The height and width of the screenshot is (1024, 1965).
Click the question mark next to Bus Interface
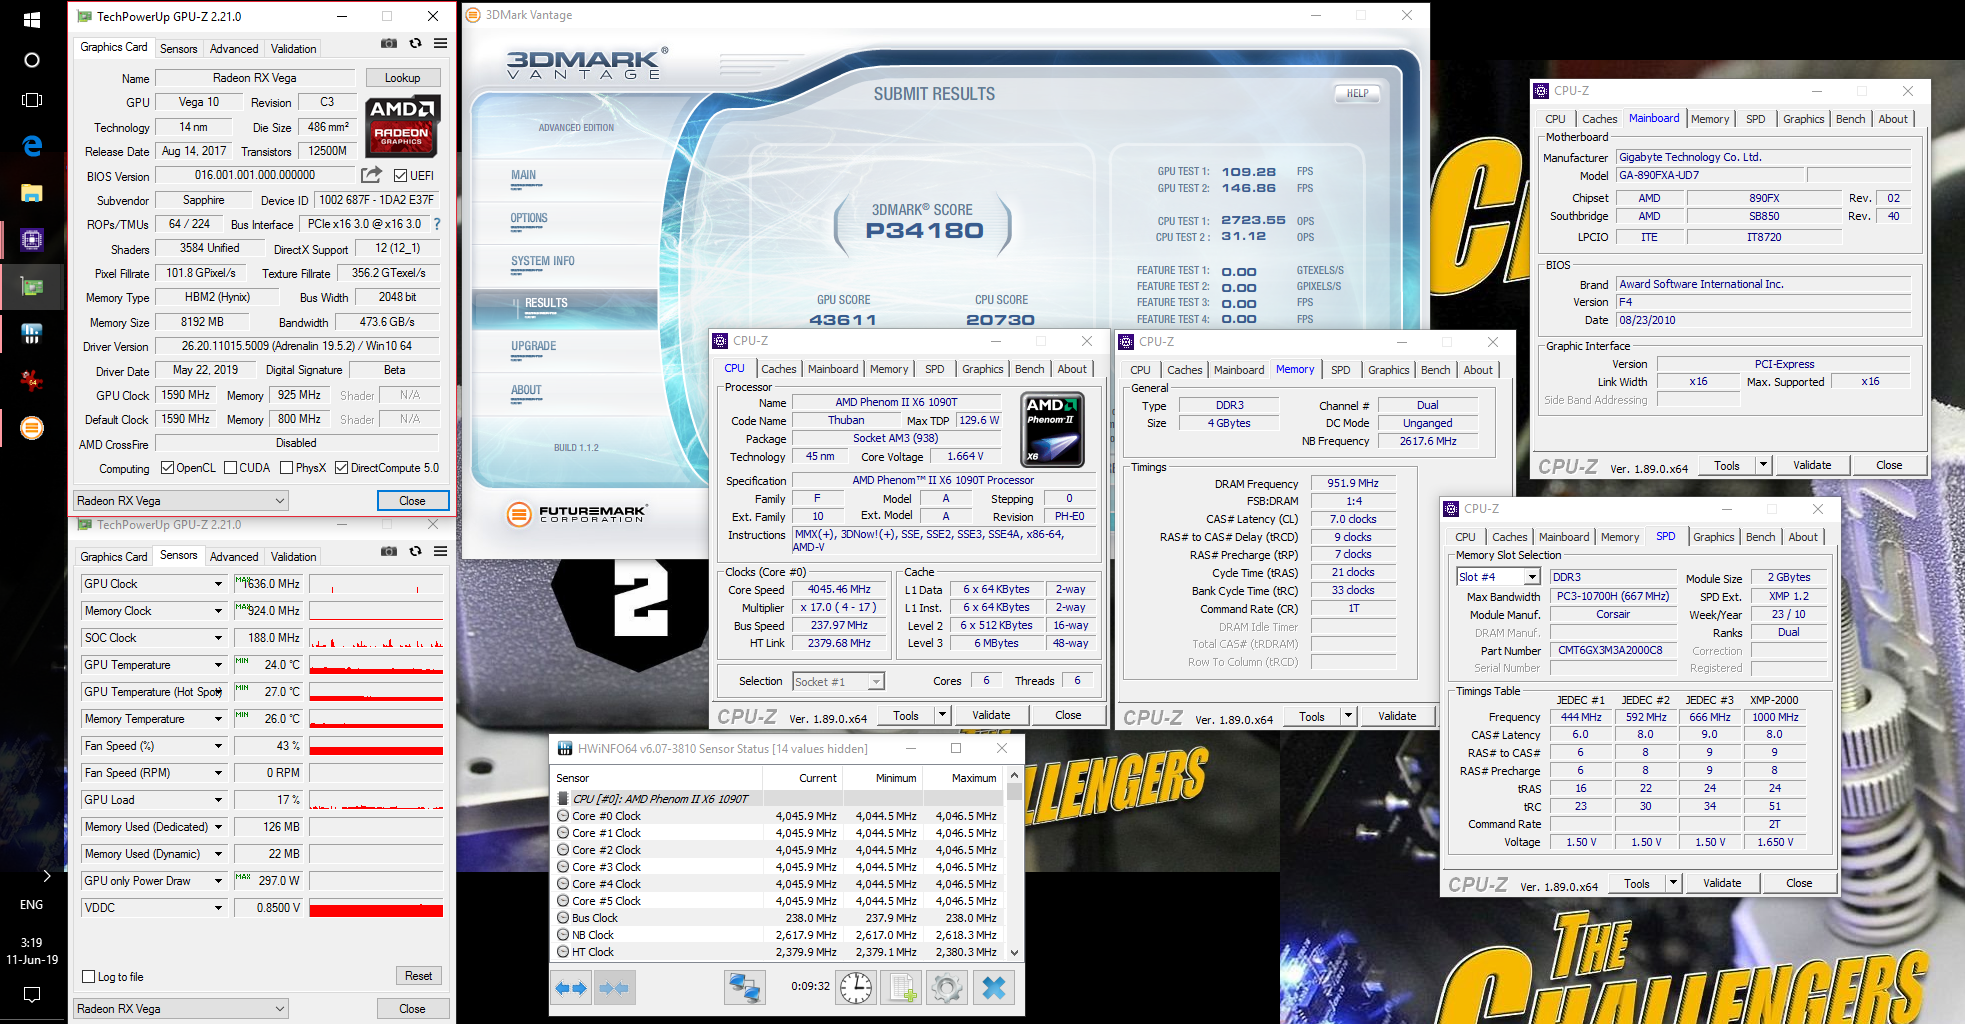pos(437,224)
